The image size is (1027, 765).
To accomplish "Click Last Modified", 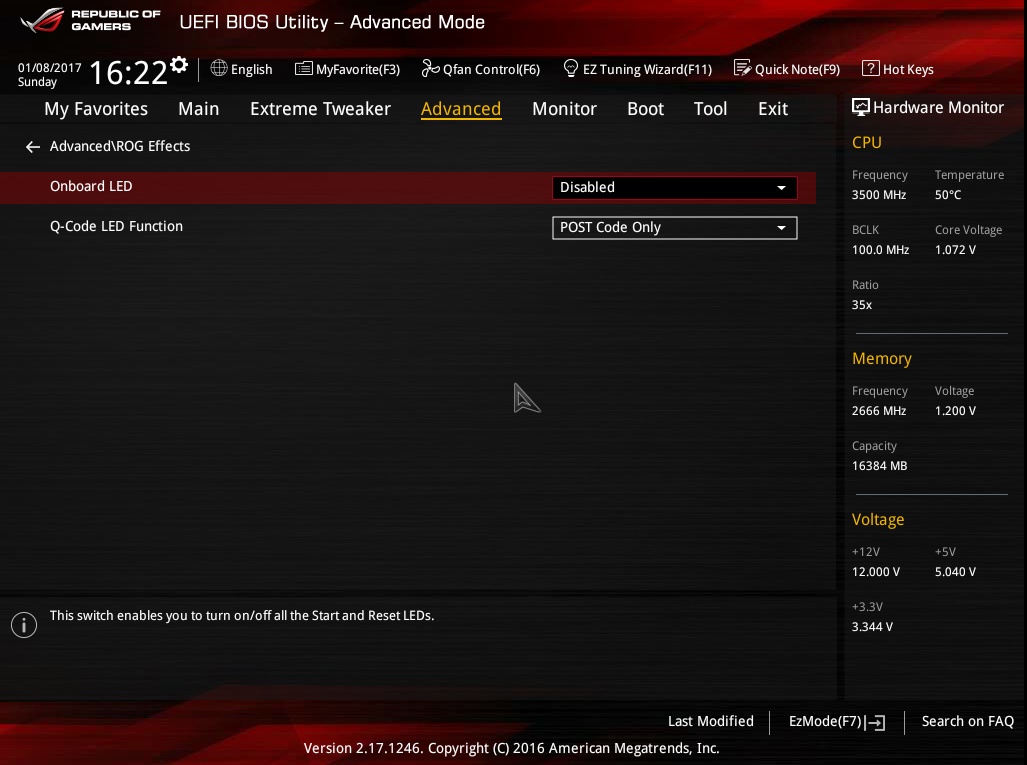I will [x=711, y=721].
